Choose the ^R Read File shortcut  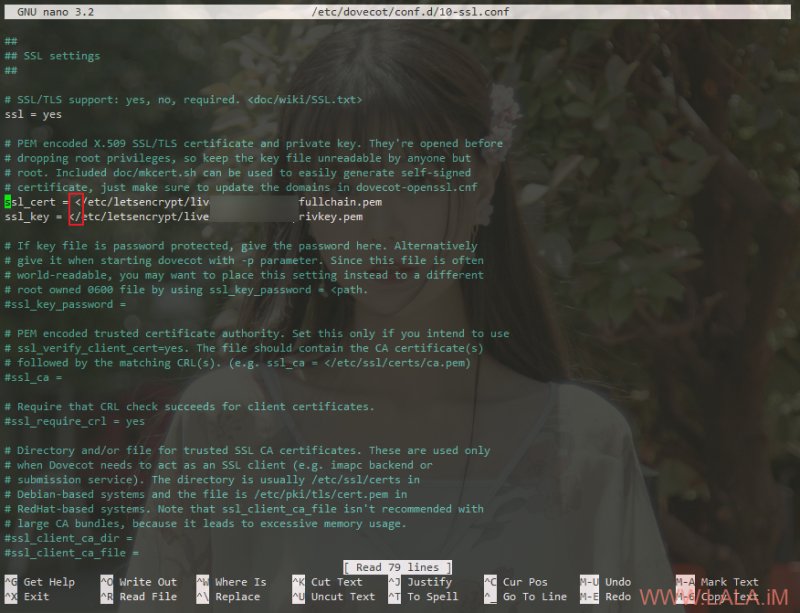point(139,597)
